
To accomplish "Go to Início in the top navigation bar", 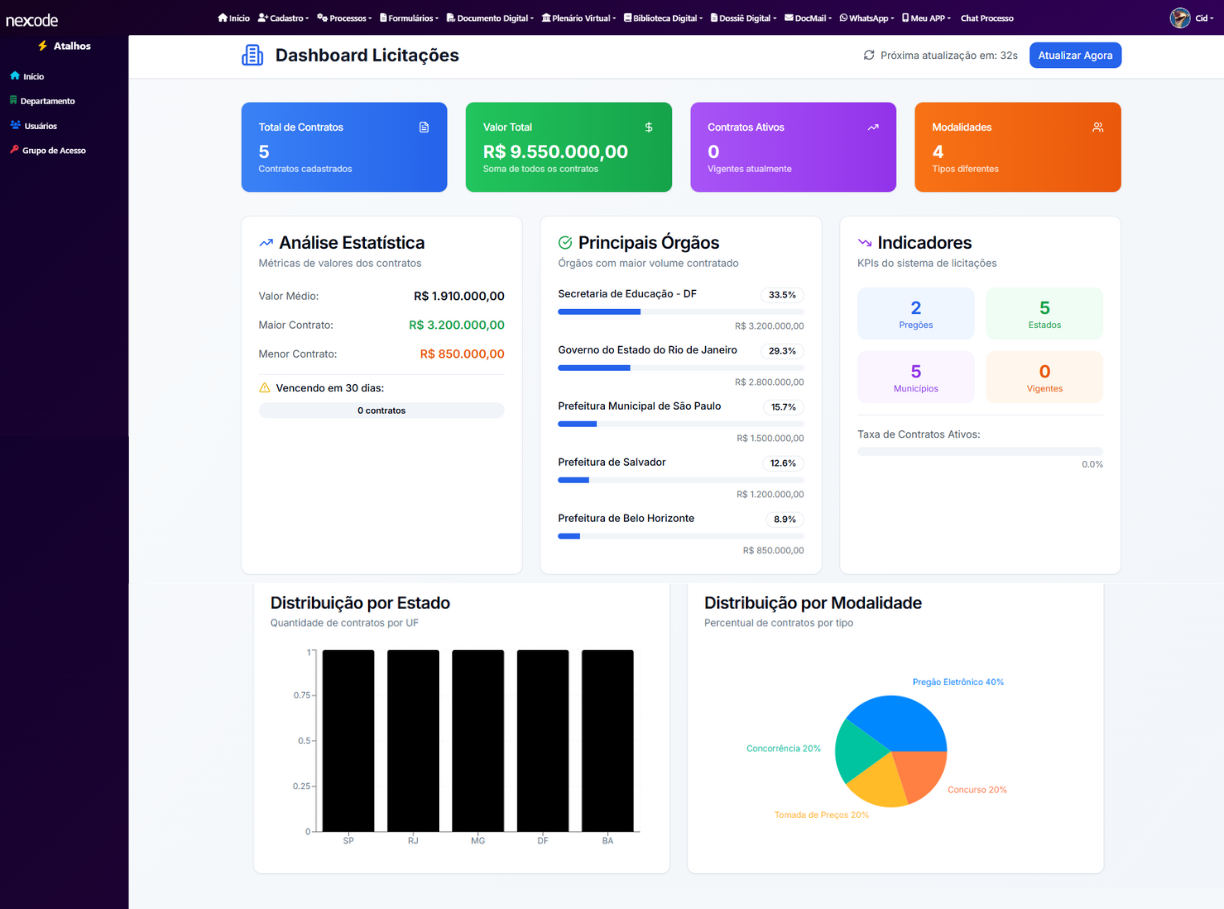I will point(234,18).
